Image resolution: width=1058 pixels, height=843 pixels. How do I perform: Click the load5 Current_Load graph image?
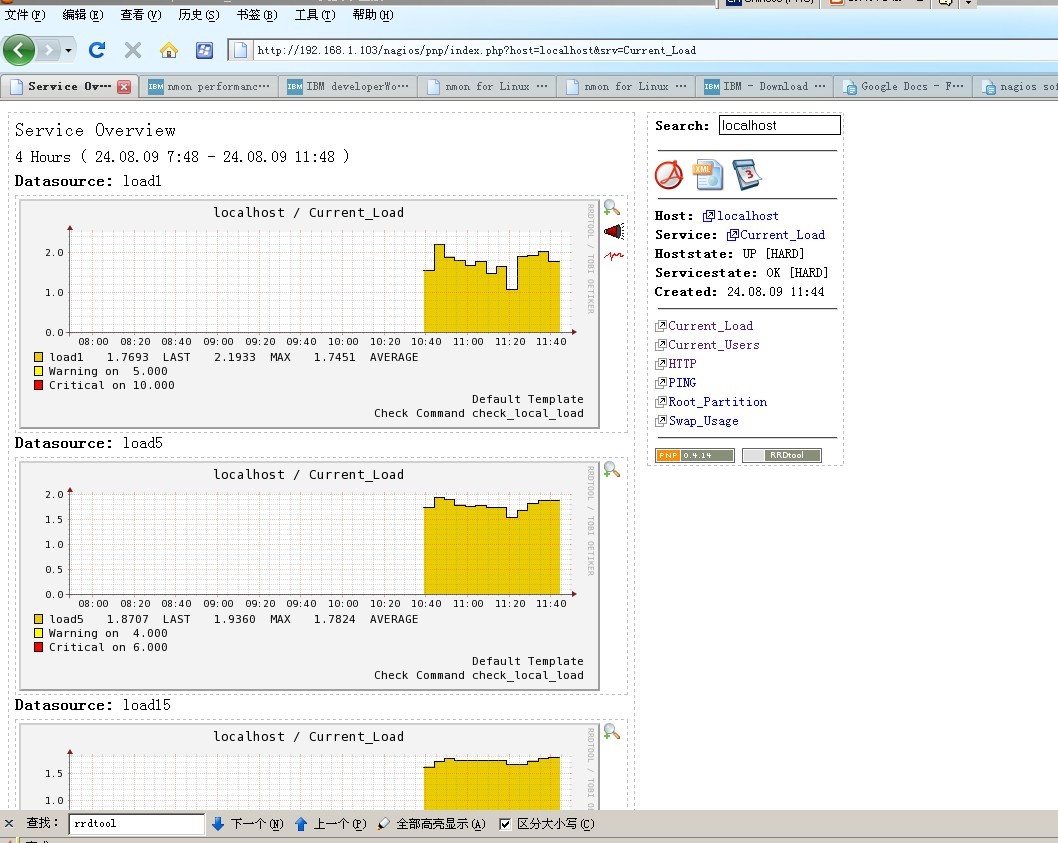point(309,575)
